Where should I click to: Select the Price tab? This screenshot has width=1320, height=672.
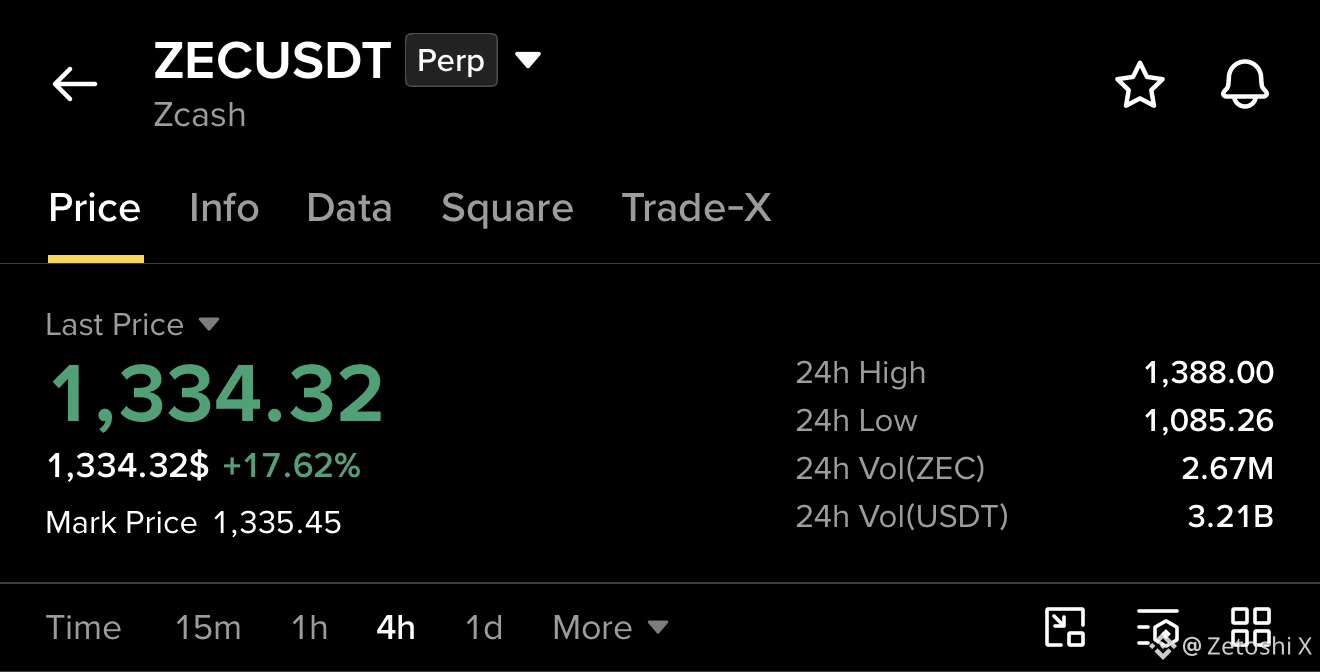coord(95,208)
